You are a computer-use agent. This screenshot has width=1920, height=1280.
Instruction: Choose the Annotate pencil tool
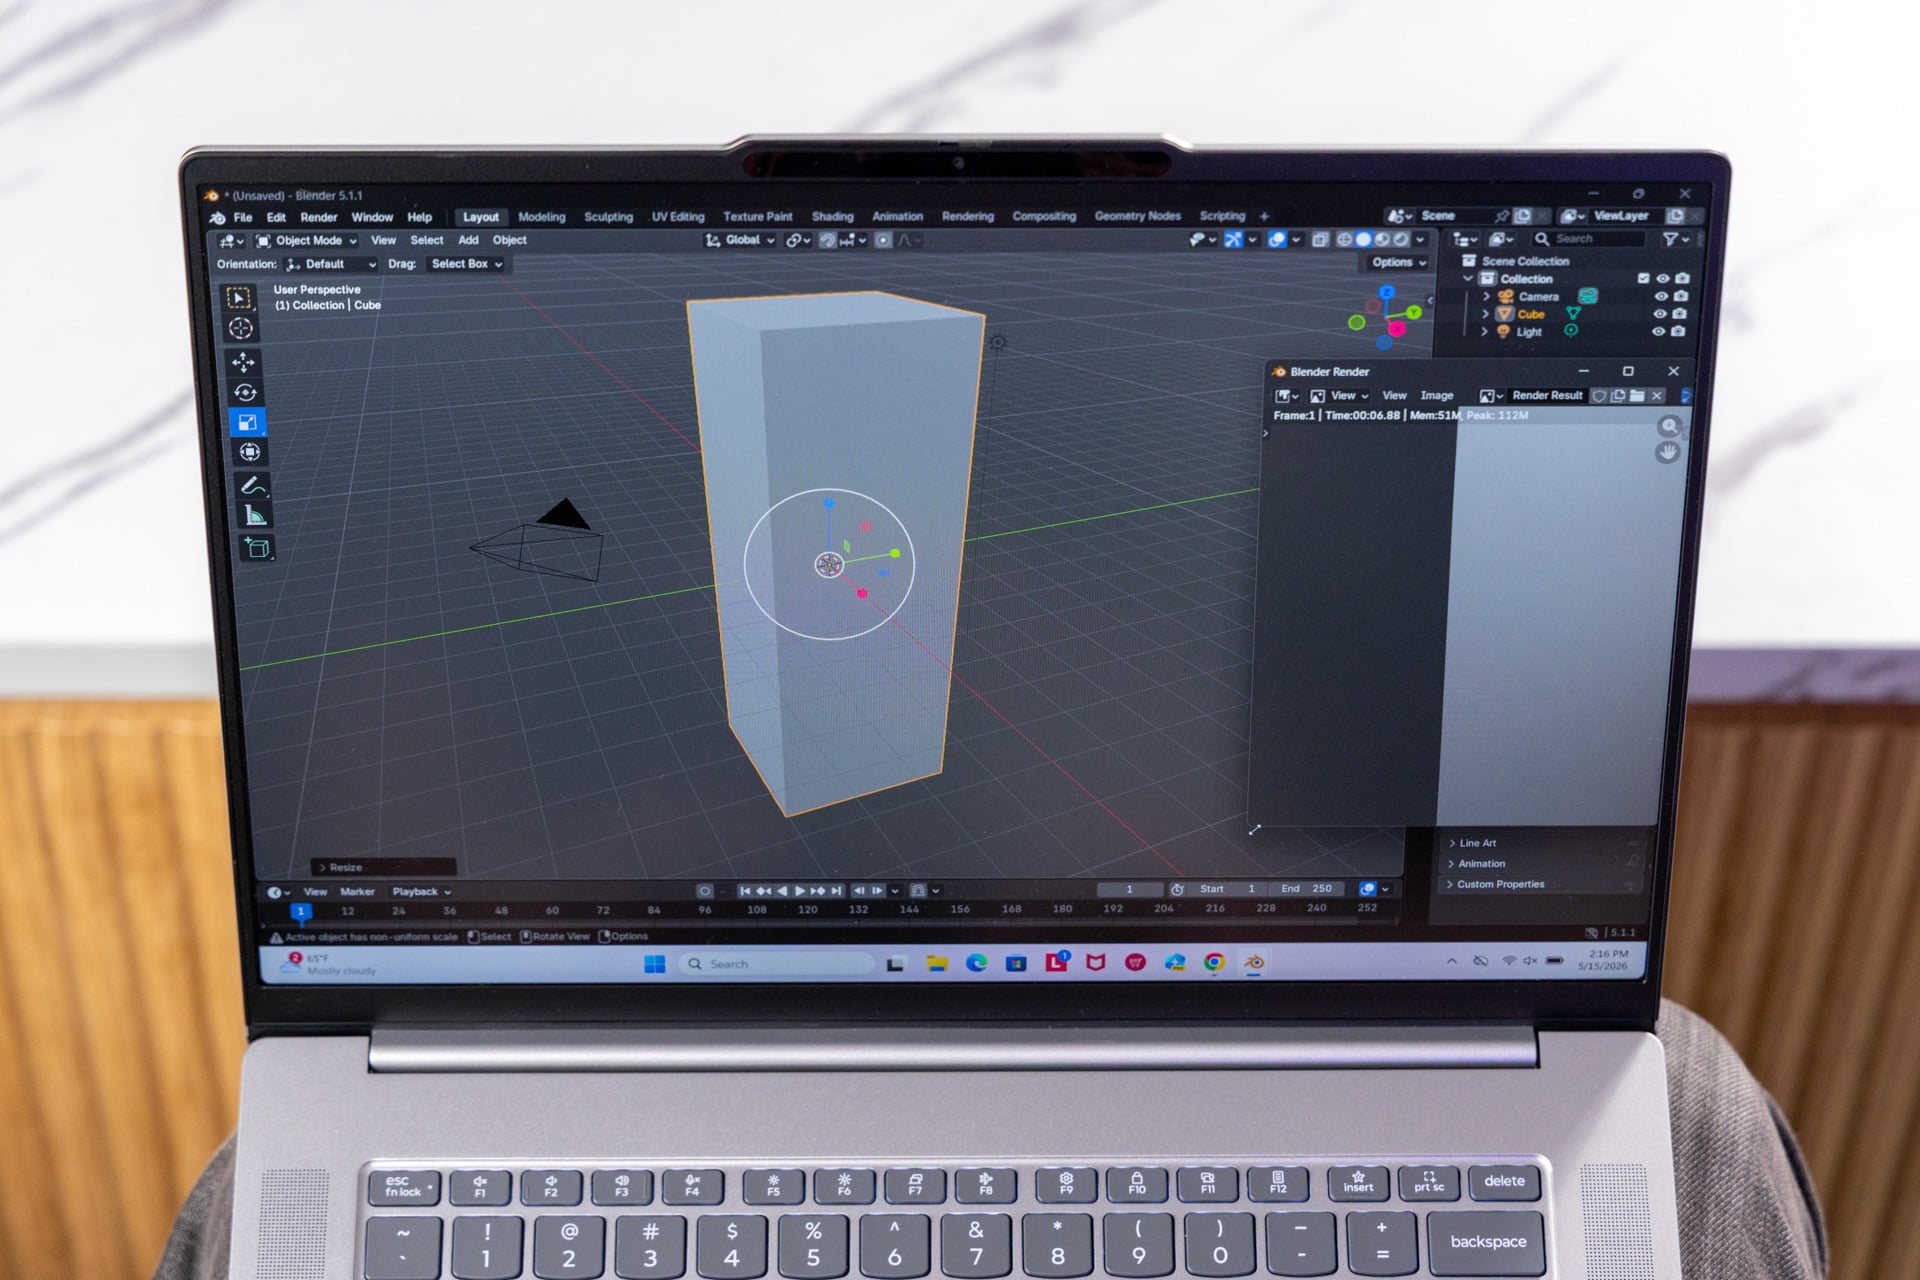click(252, 485)
